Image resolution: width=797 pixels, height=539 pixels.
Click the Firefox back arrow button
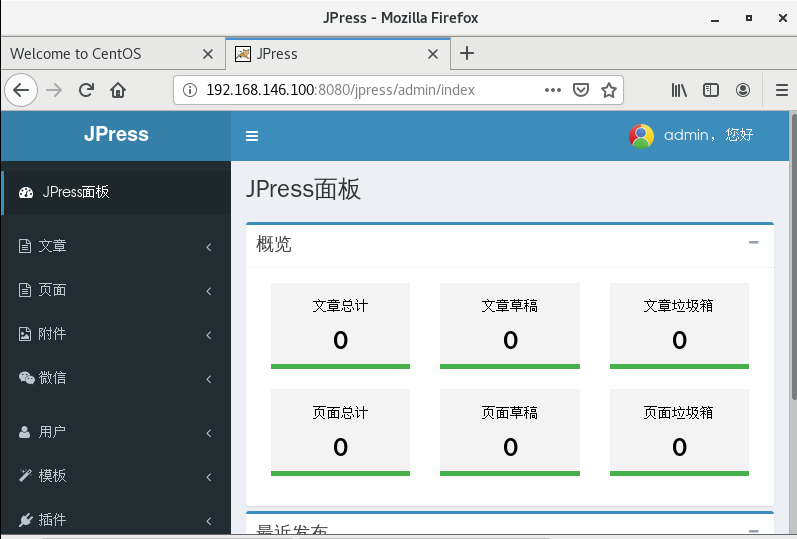pyautogui.click(x=21, y=90)
